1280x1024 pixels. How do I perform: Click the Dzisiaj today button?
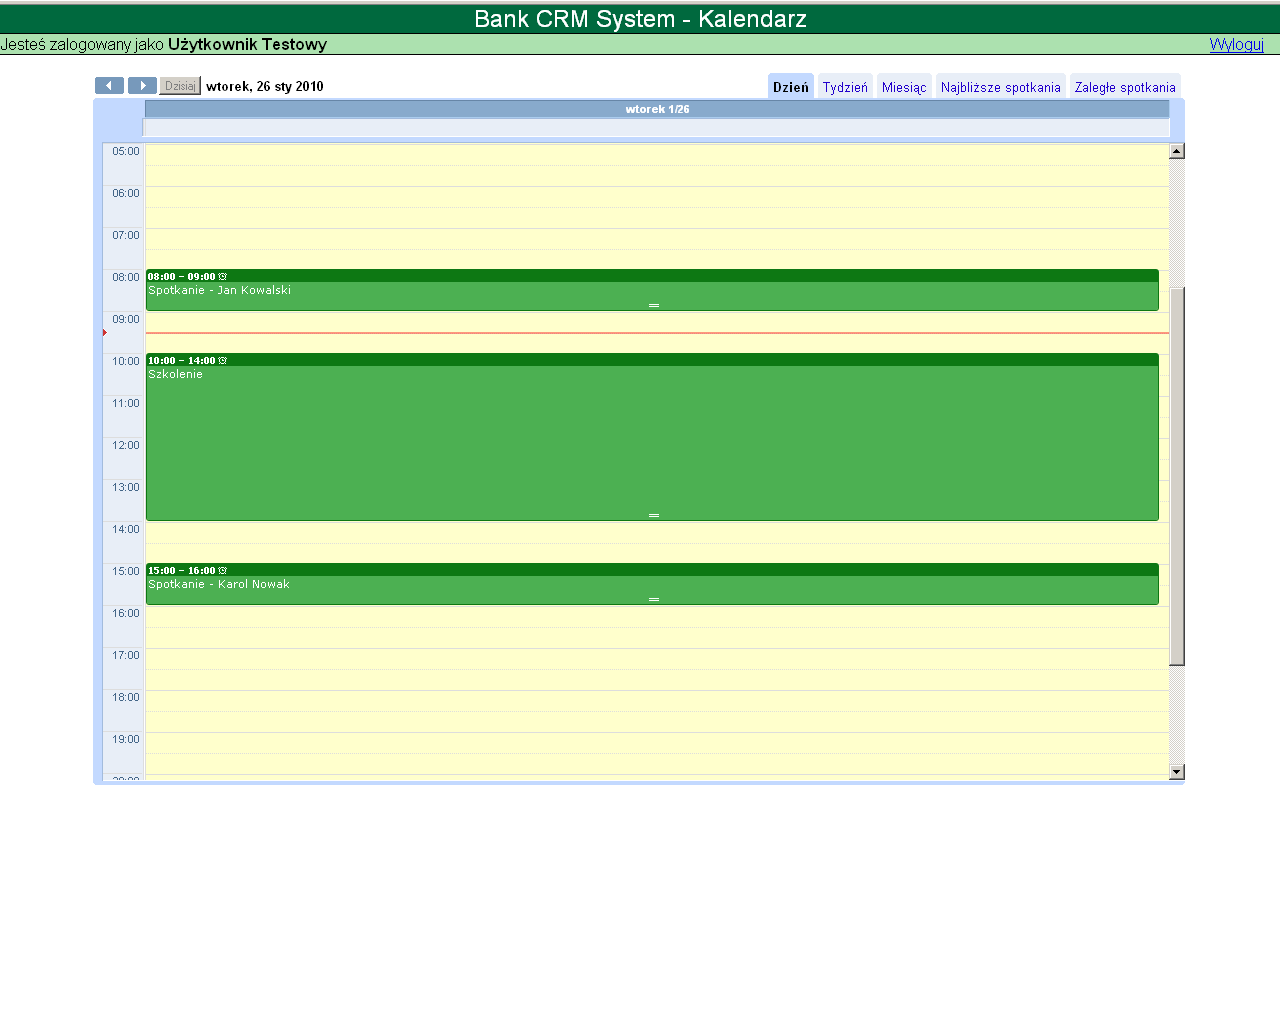[180, 86]
